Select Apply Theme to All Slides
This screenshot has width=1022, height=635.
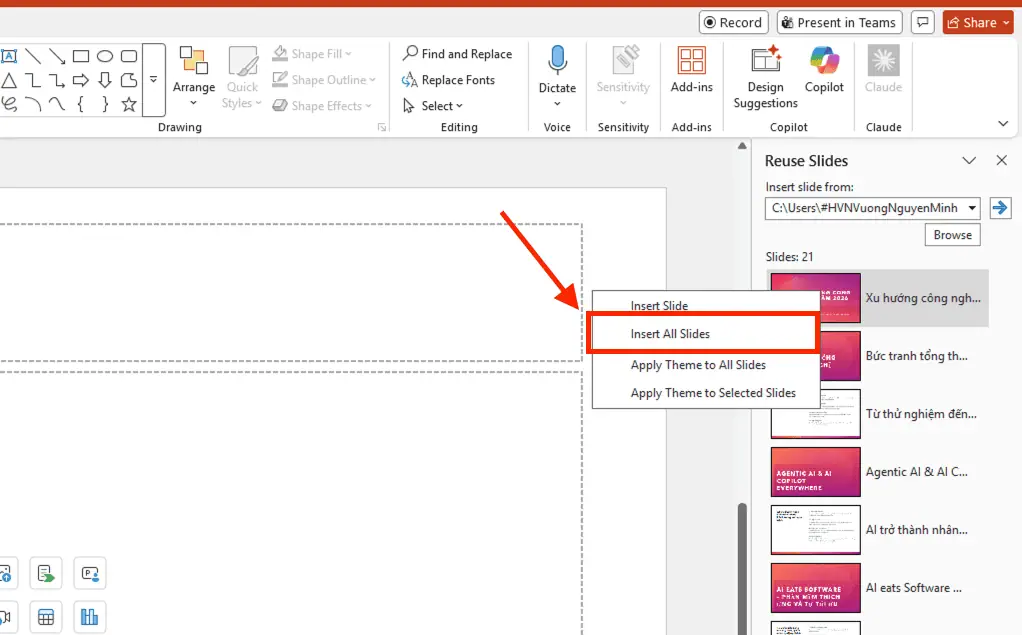click(x=705, y=365)
